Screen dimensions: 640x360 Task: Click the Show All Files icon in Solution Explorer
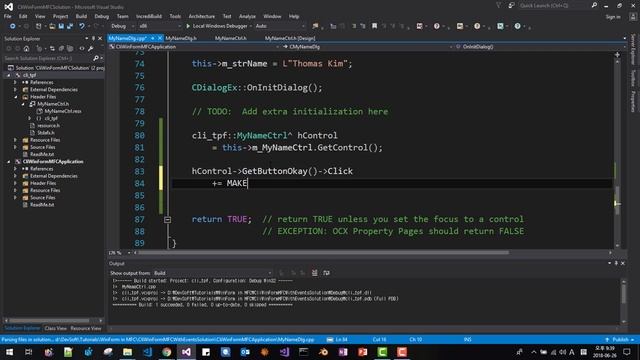pos(70,48)
